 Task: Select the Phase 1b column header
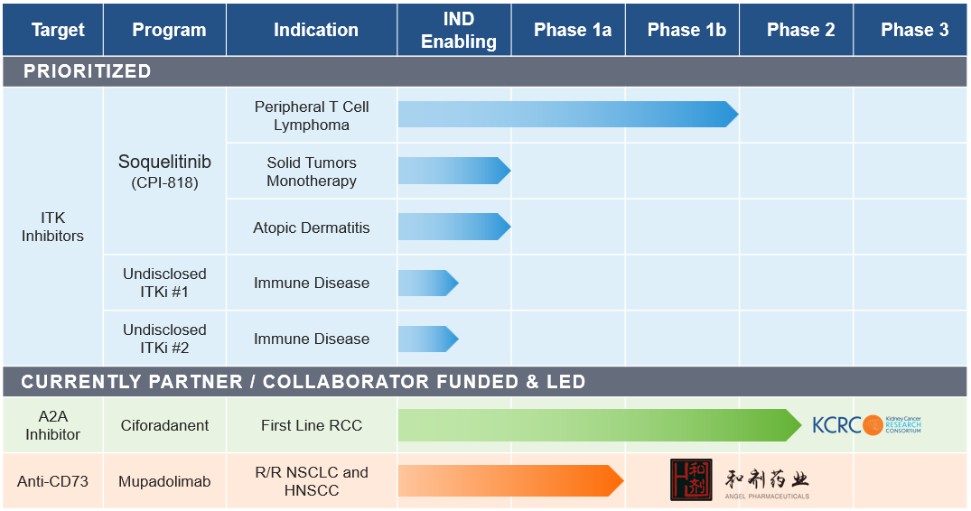(686, 30)
